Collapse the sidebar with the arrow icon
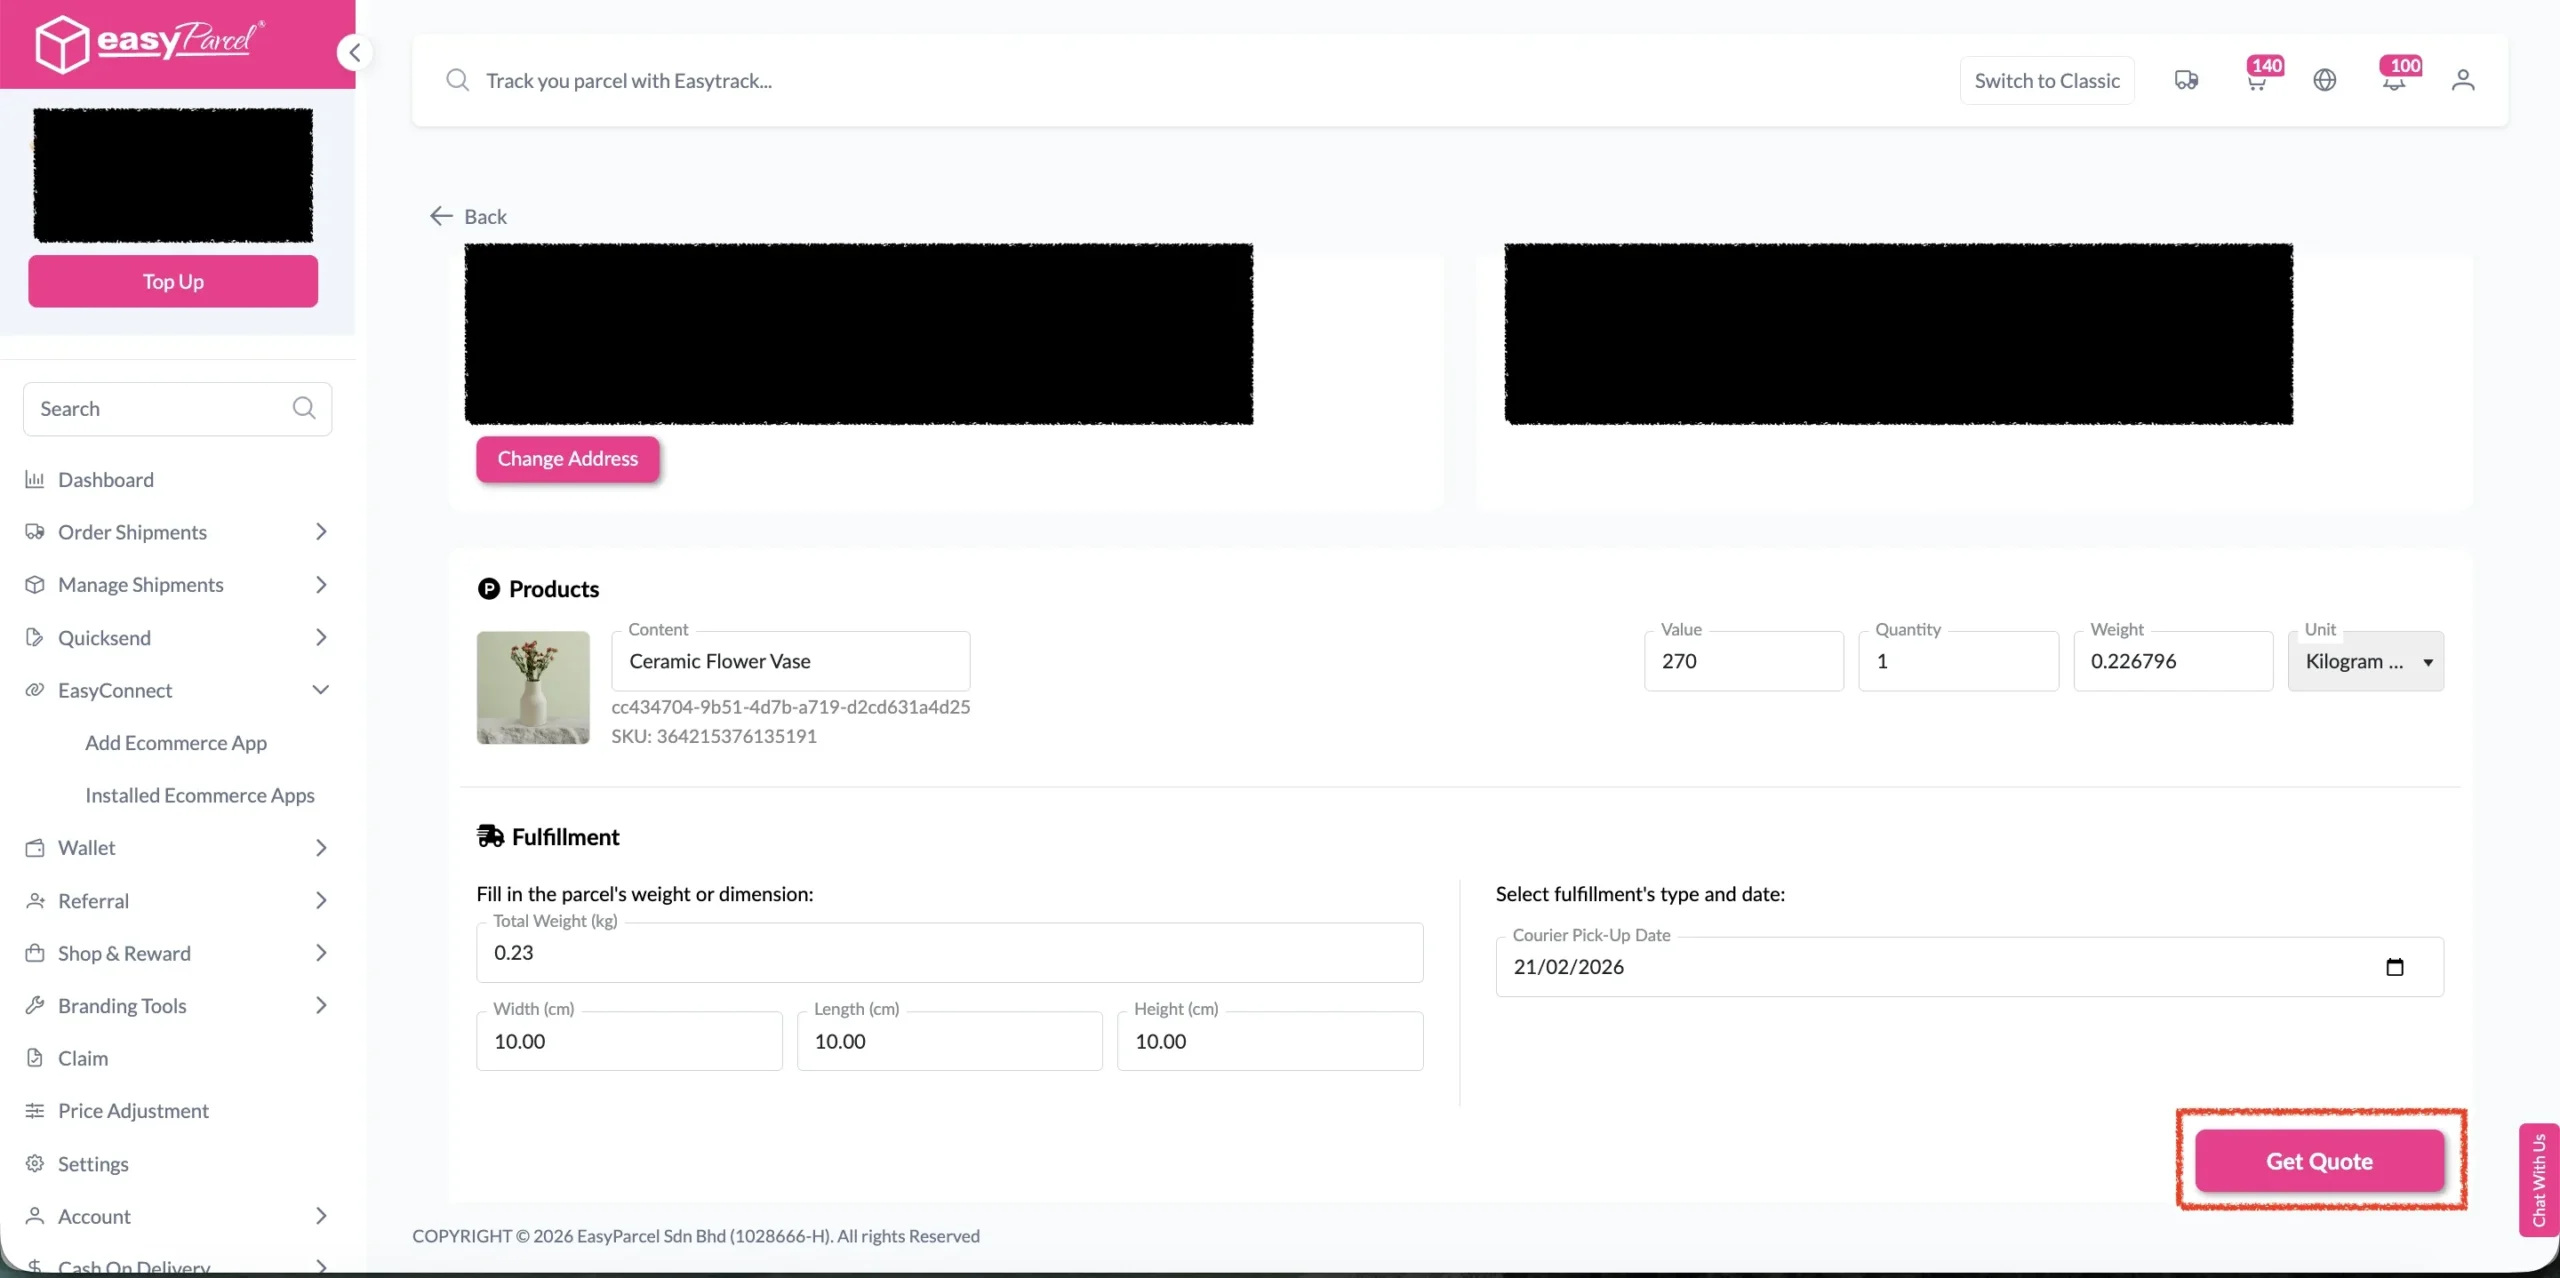 (x=354, y=52)
